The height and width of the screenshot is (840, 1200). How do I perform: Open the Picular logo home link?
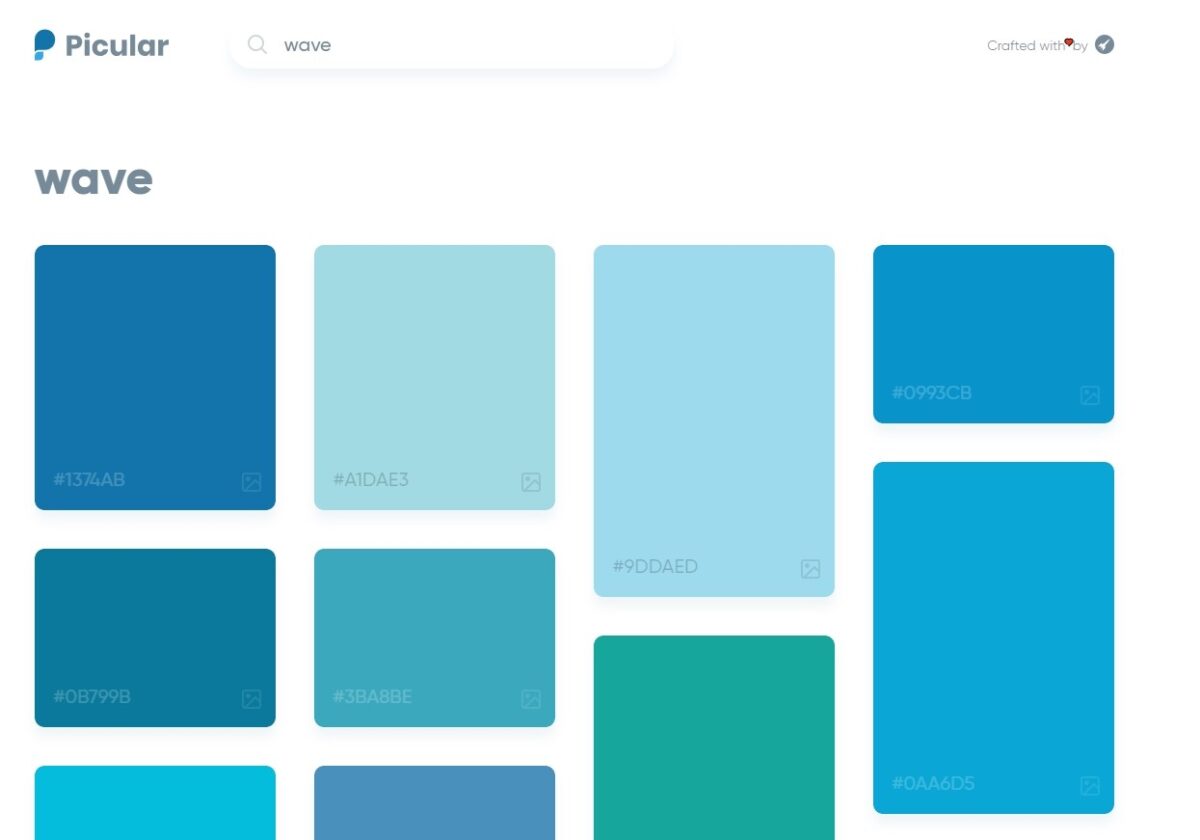[101, 45]
